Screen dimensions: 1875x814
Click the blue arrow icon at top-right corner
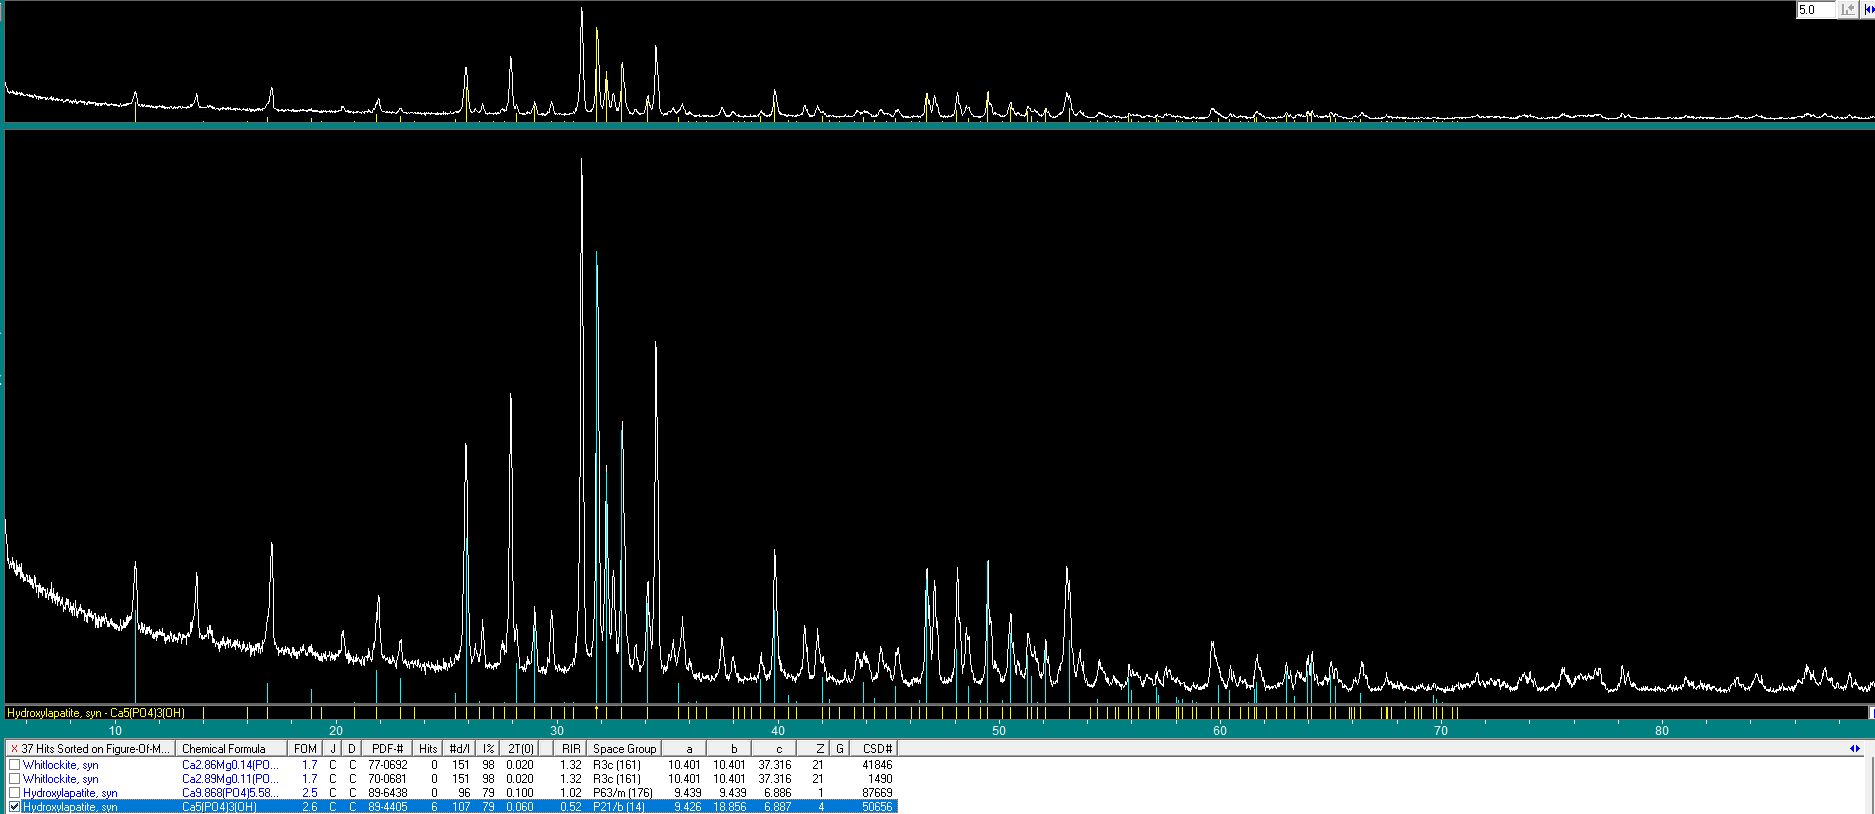pos(1869,10)
